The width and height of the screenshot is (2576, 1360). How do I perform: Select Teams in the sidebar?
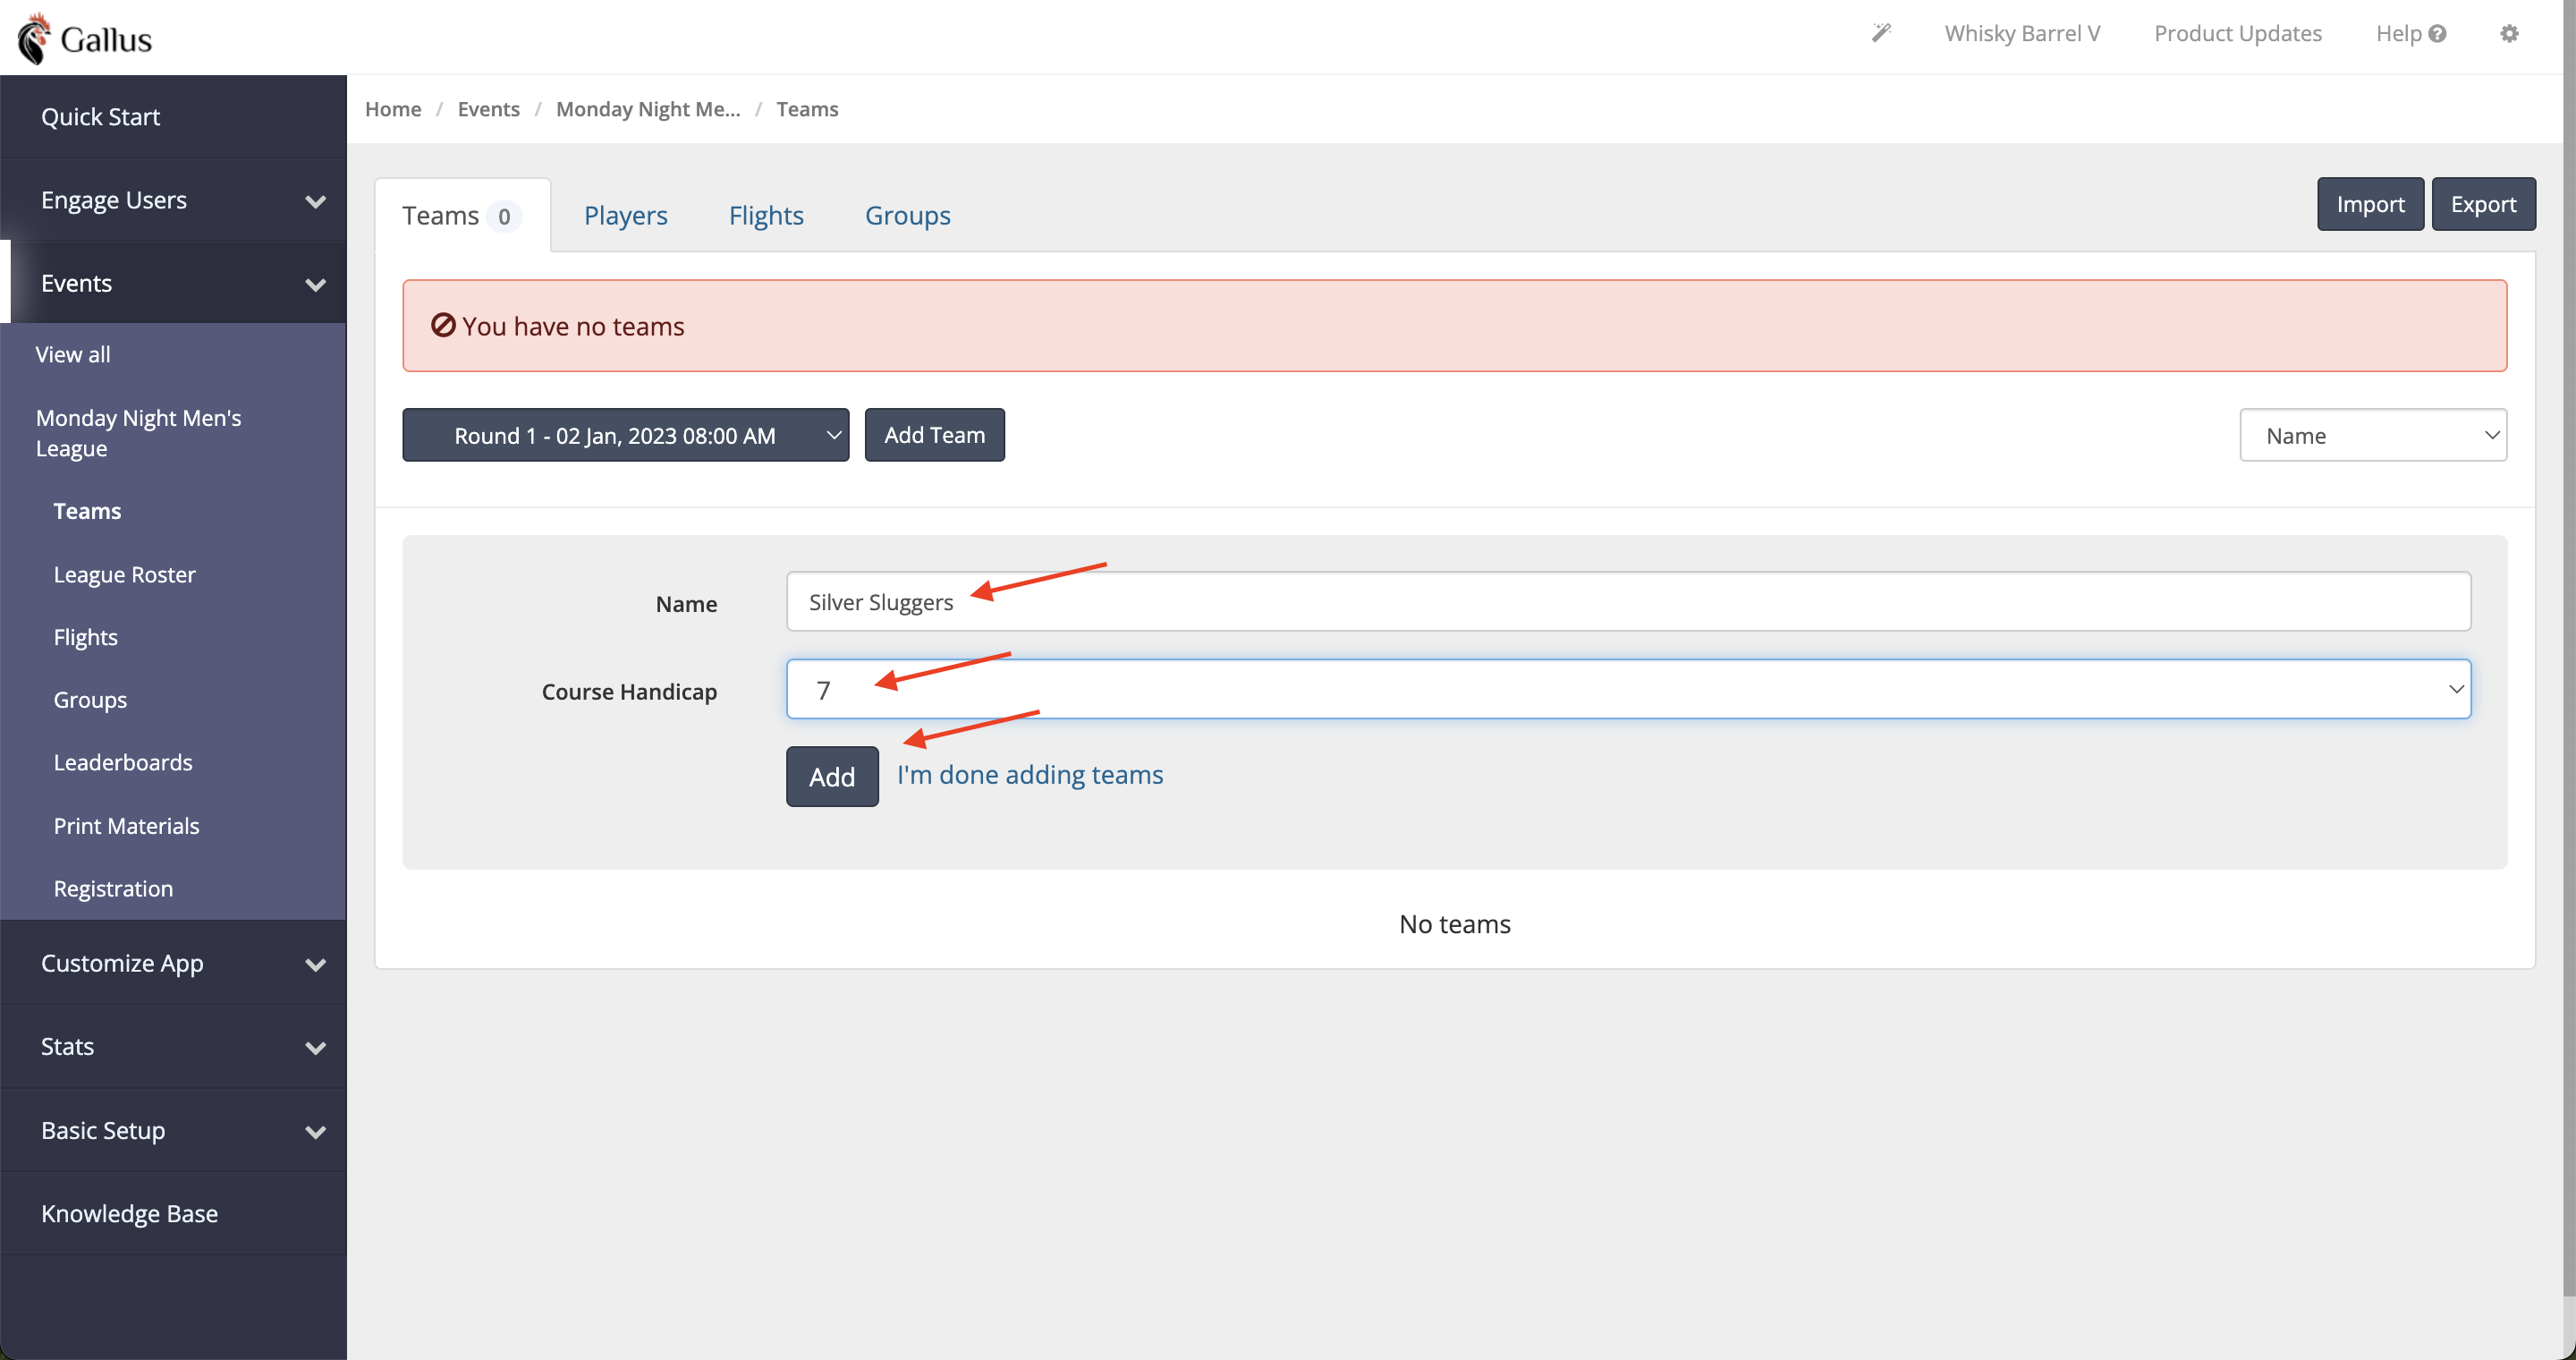87,511
